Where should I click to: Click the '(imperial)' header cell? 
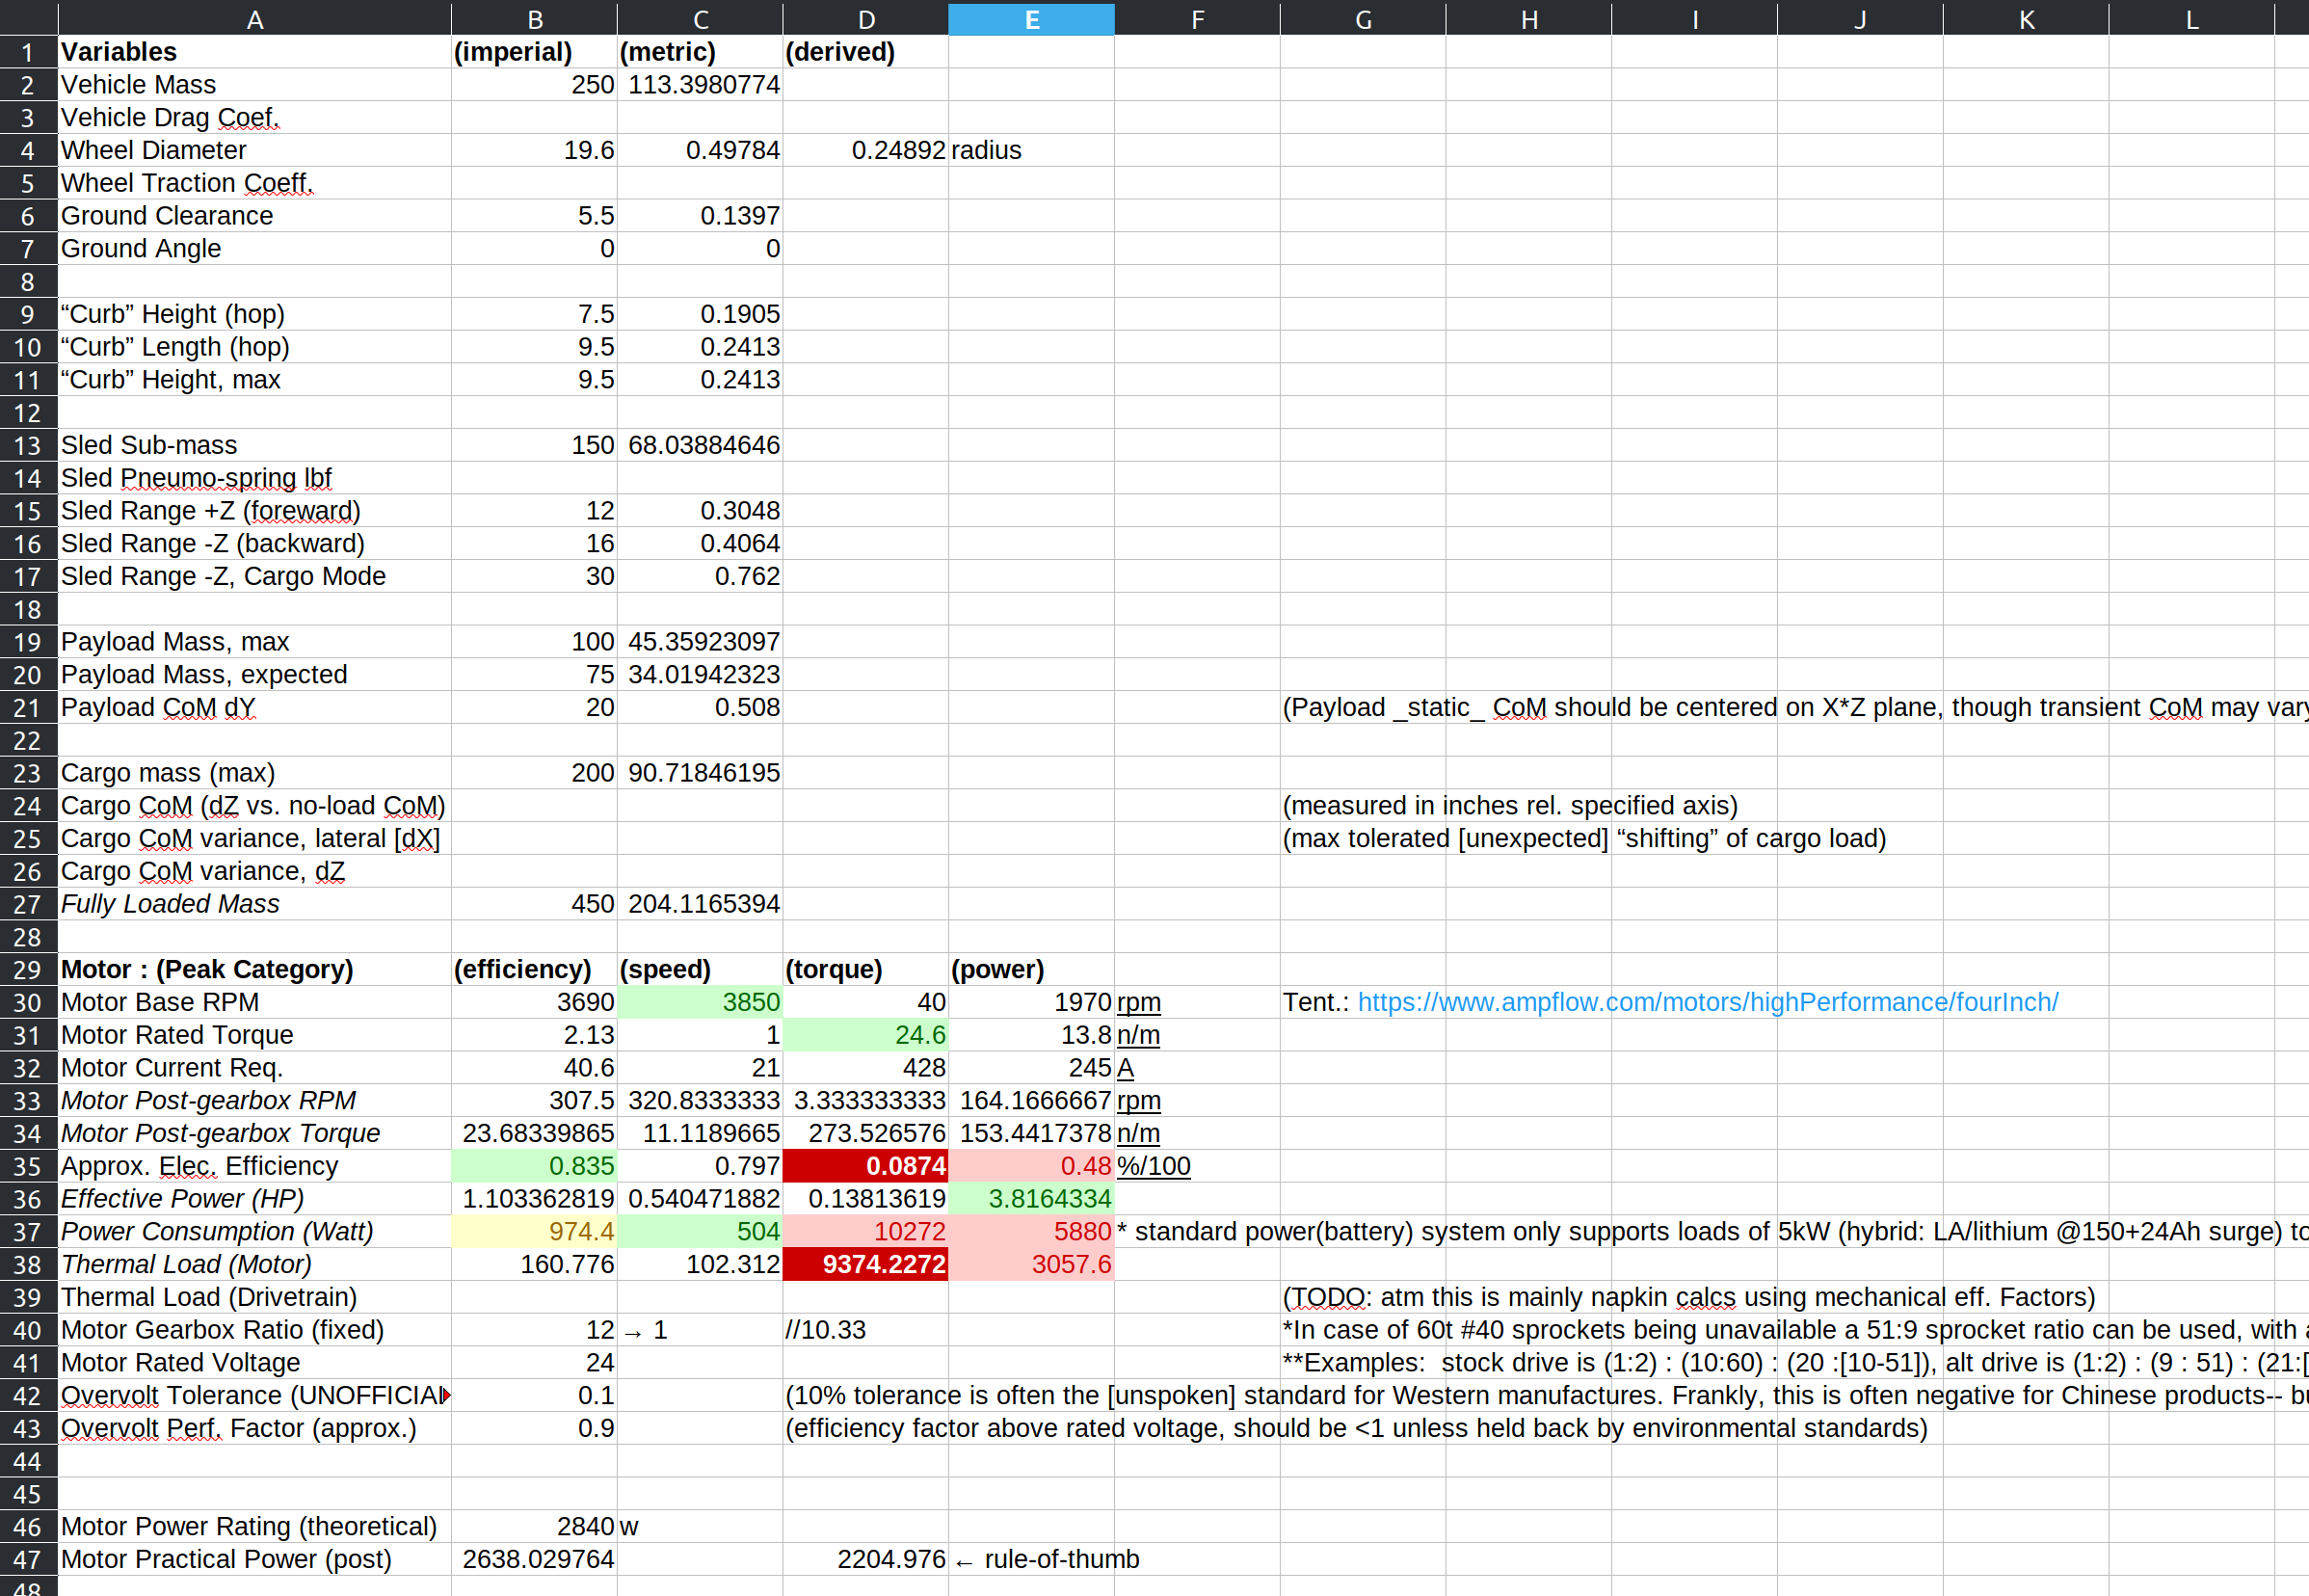tap(534, 52)
